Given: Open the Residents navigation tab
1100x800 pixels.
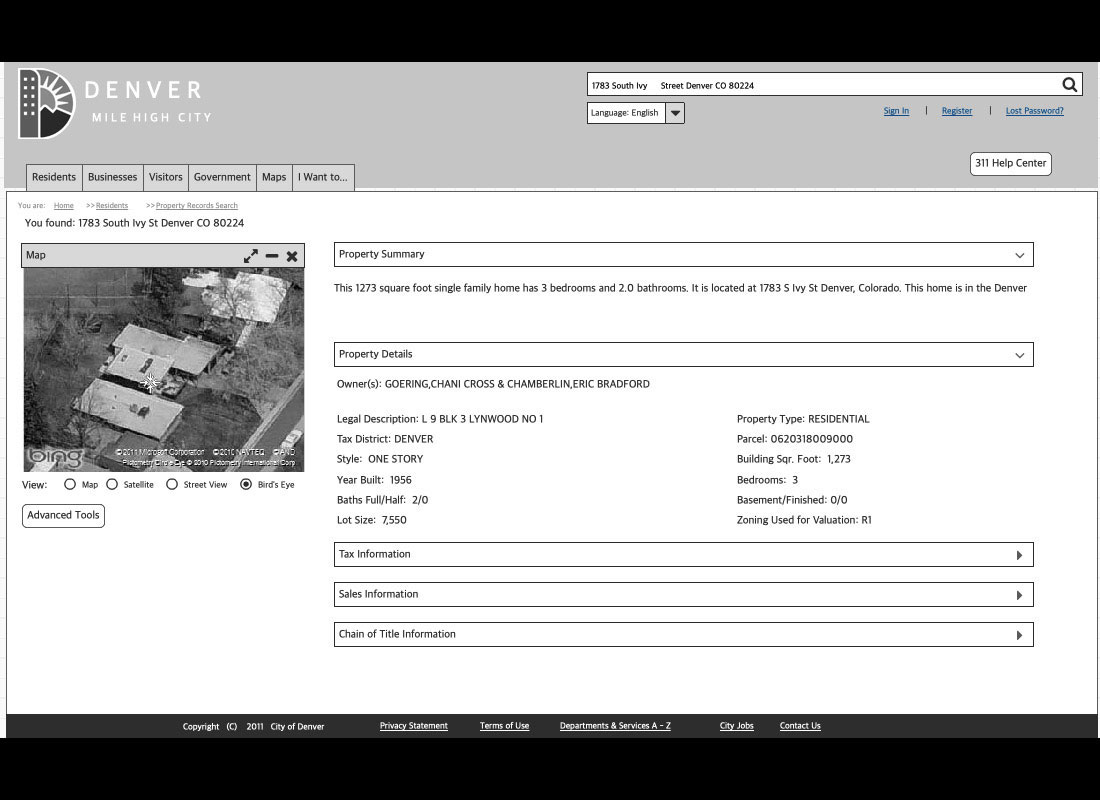Looking at the screenshot, I should (x=54, y=177).
